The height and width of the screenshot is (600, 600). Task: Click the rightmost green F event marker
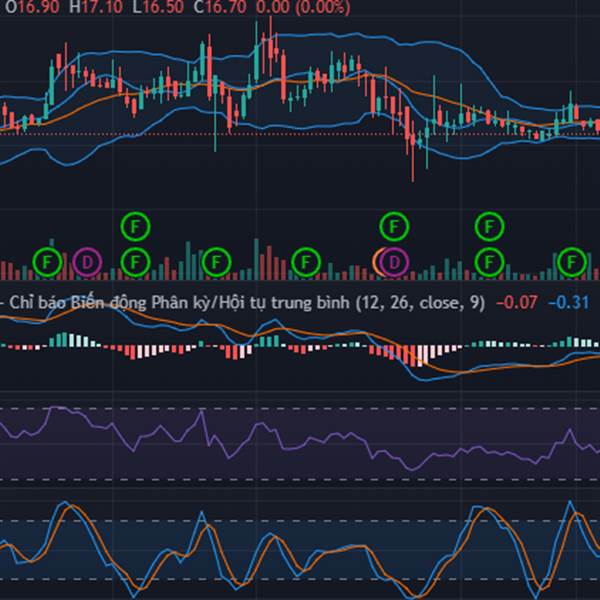tap(572, 262)
